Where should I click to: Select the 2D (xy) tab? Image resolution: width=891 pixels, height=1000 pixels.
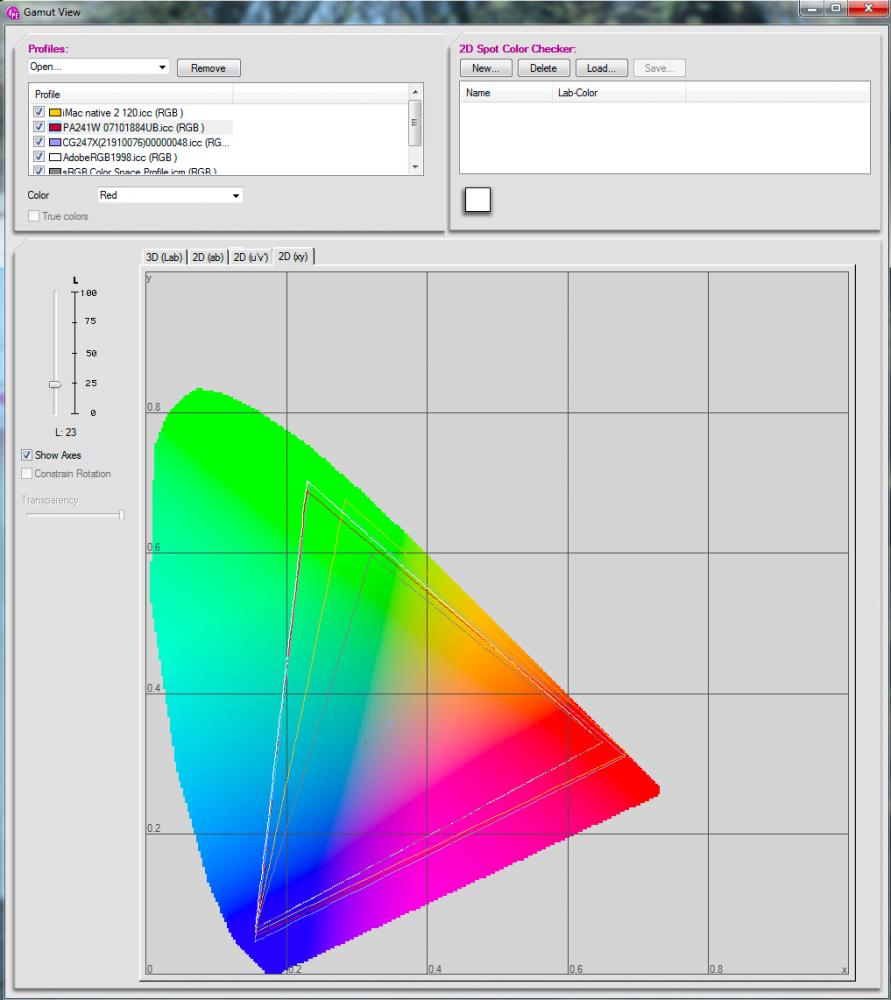click(293, 256)
